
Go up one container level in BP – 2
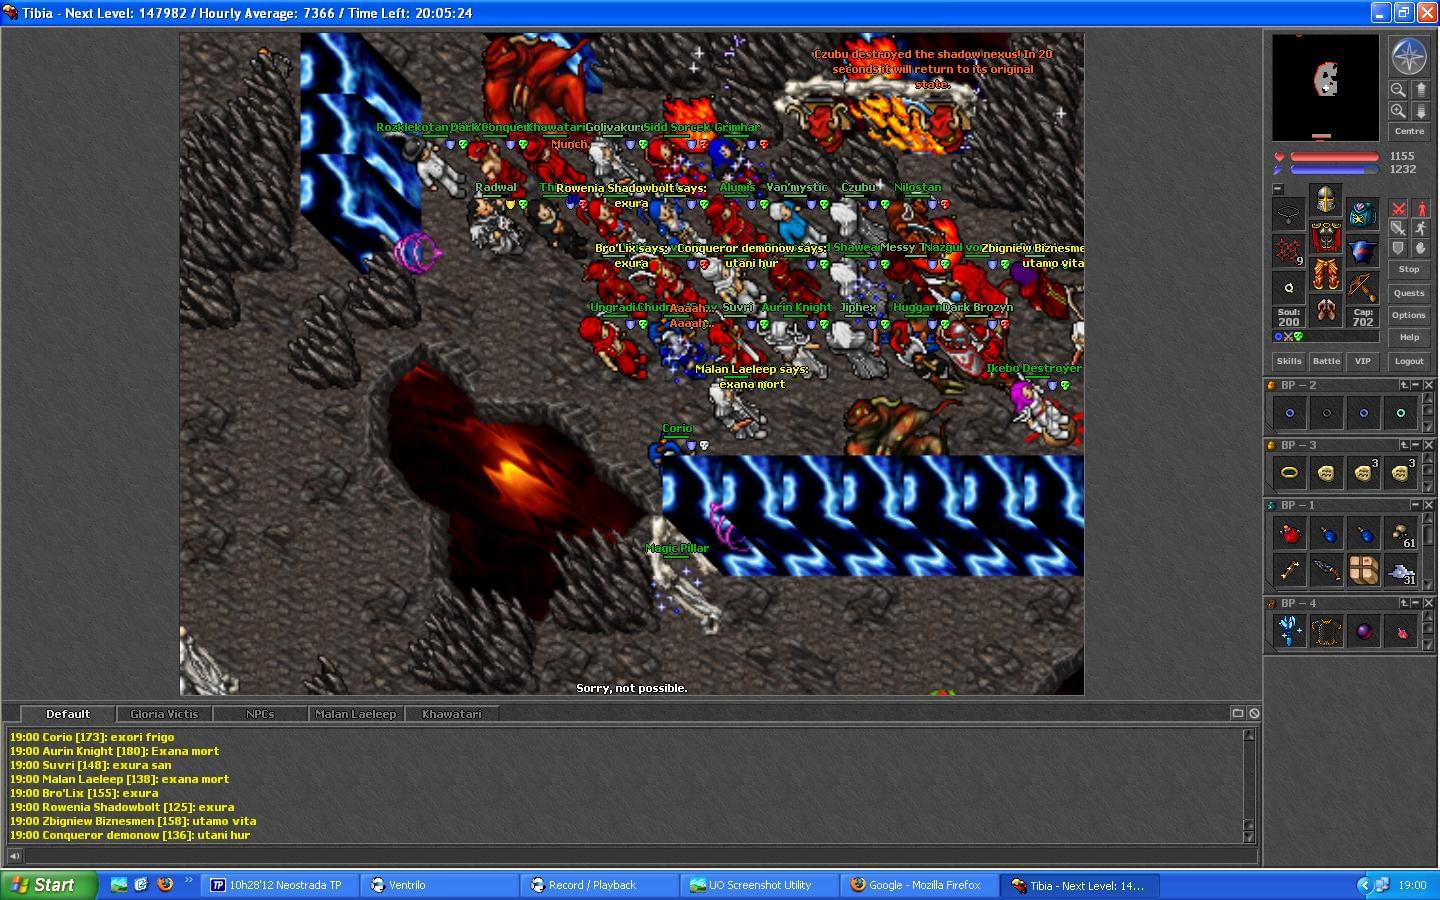click(x=1404, y=385)
